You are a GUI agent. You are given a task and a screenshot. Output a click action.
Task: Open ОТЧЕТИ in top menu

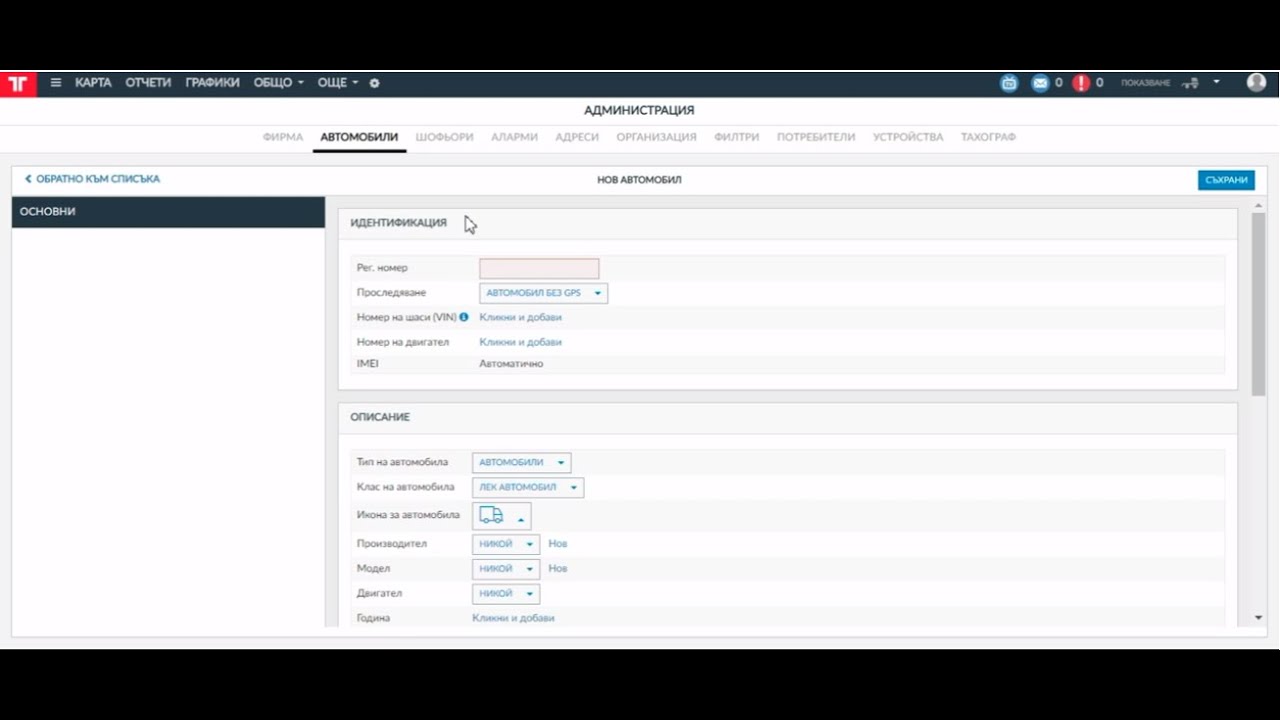(148, 83)
